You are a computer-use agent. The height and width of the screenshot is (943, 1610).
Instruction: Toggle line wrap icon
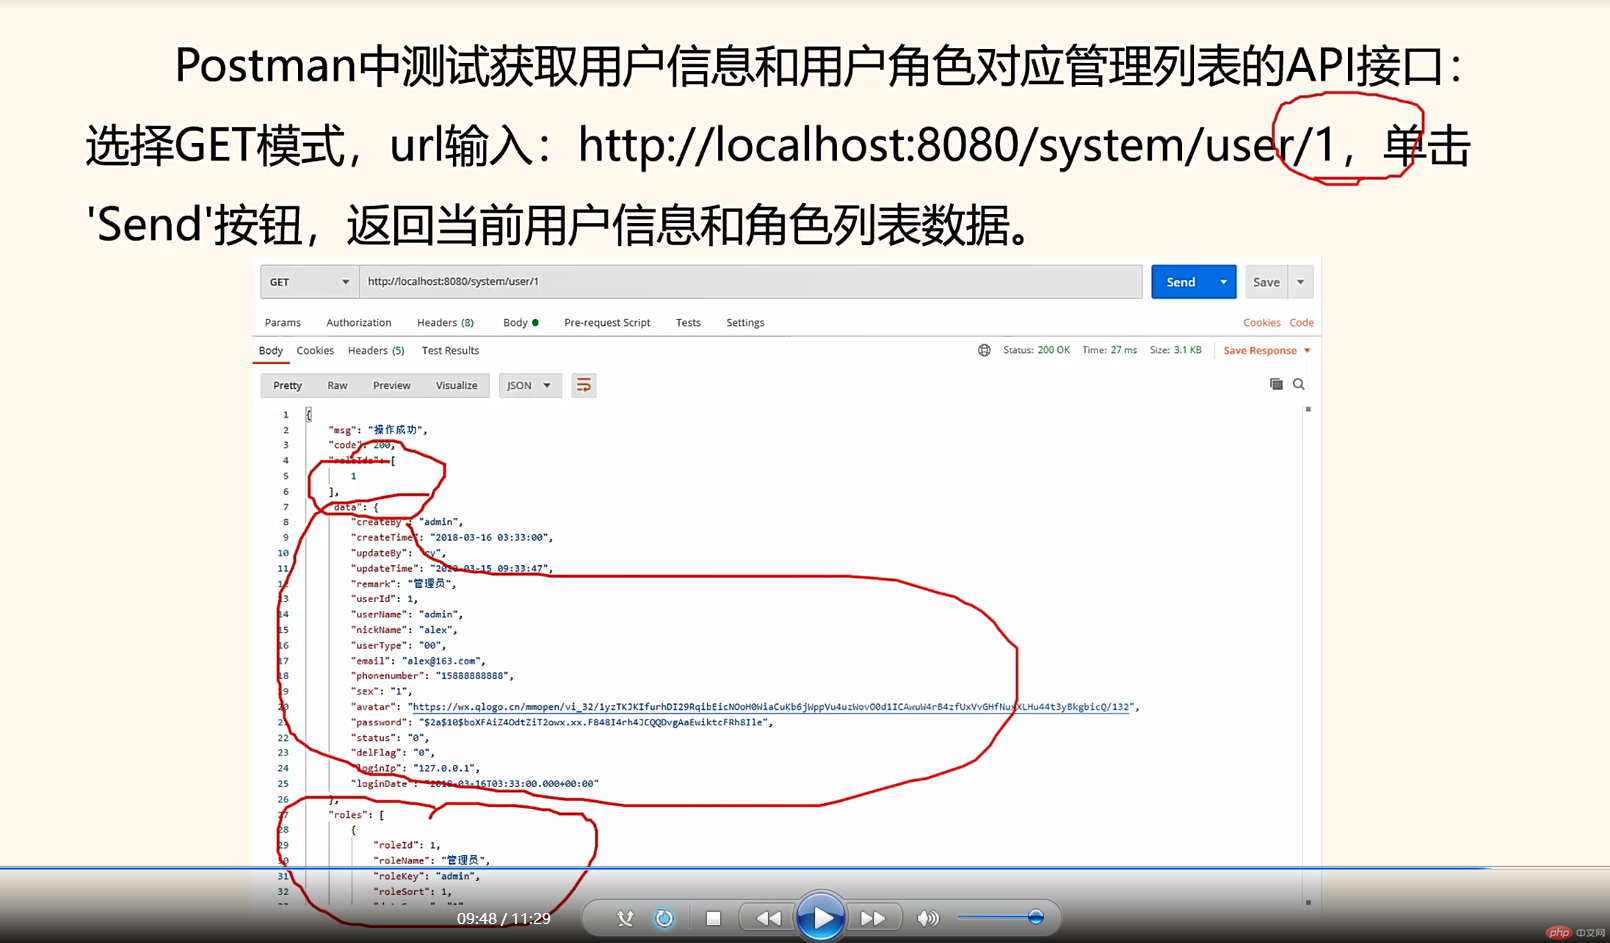click(x=584, y=386)
